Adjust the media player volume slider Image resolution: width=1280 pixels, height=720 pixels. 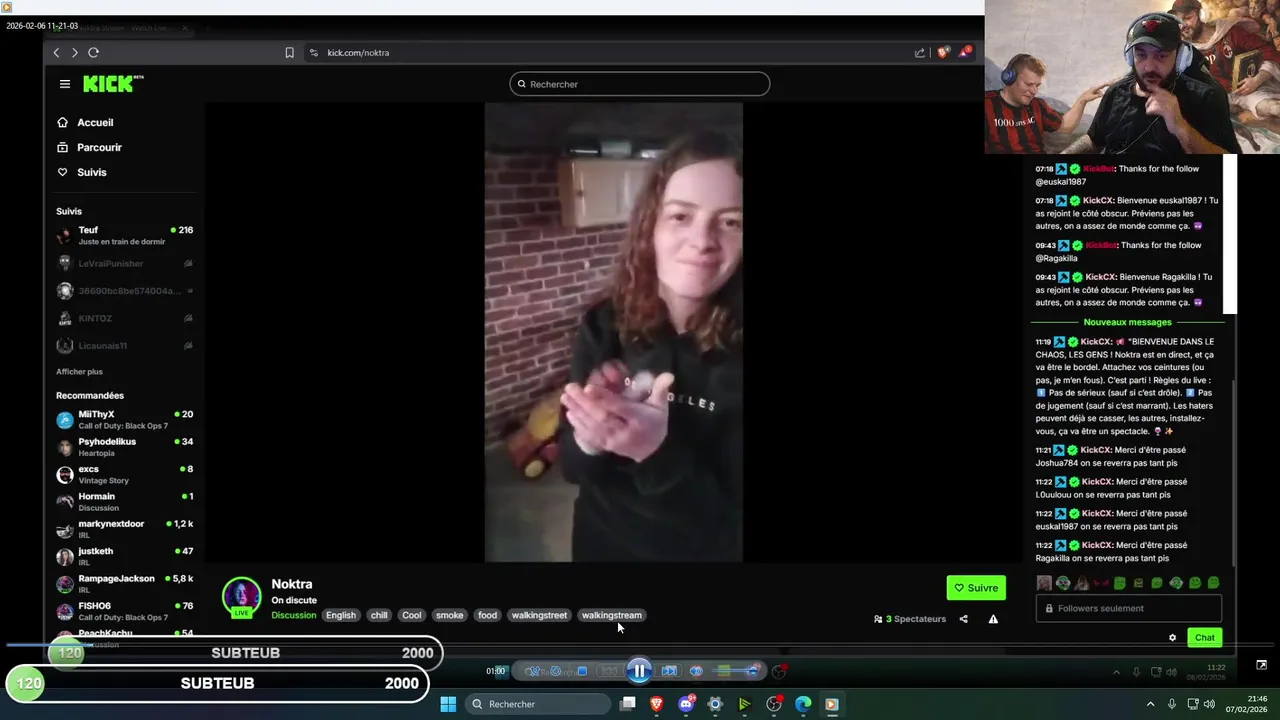(x=735, y=671)
